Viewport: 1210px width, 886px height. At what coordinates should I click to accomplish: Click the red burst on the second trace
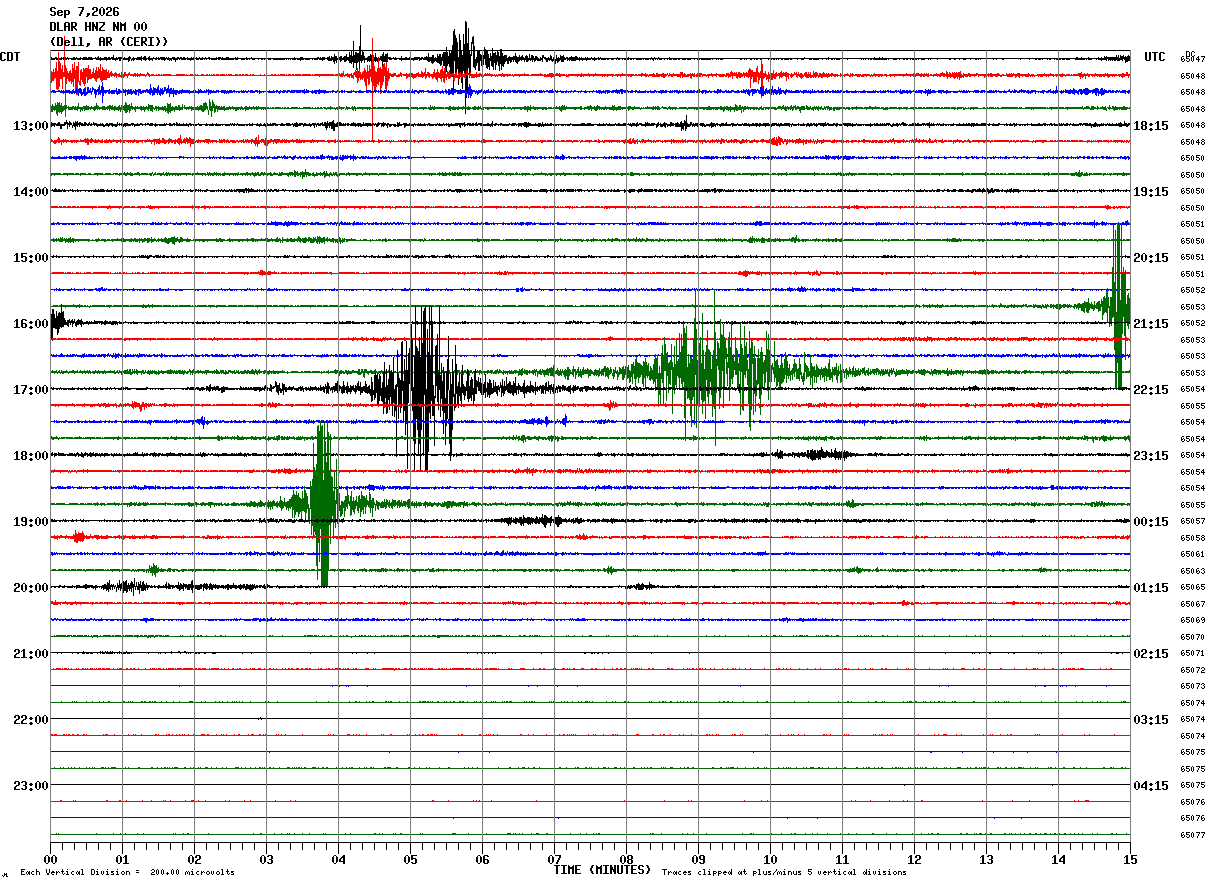(x=374, y=75)
